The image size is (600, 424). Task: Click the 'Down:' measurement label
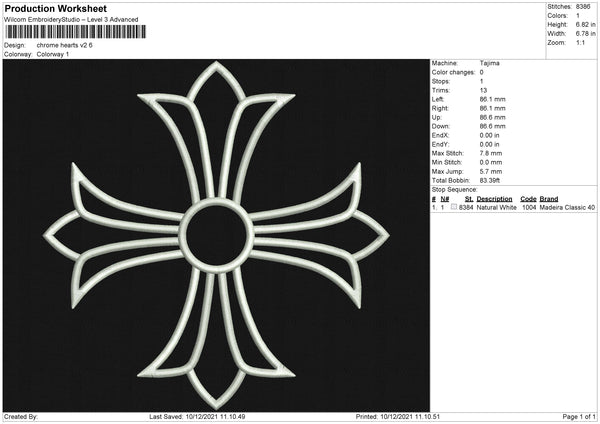pyautogui.click(x=440, y=126)
